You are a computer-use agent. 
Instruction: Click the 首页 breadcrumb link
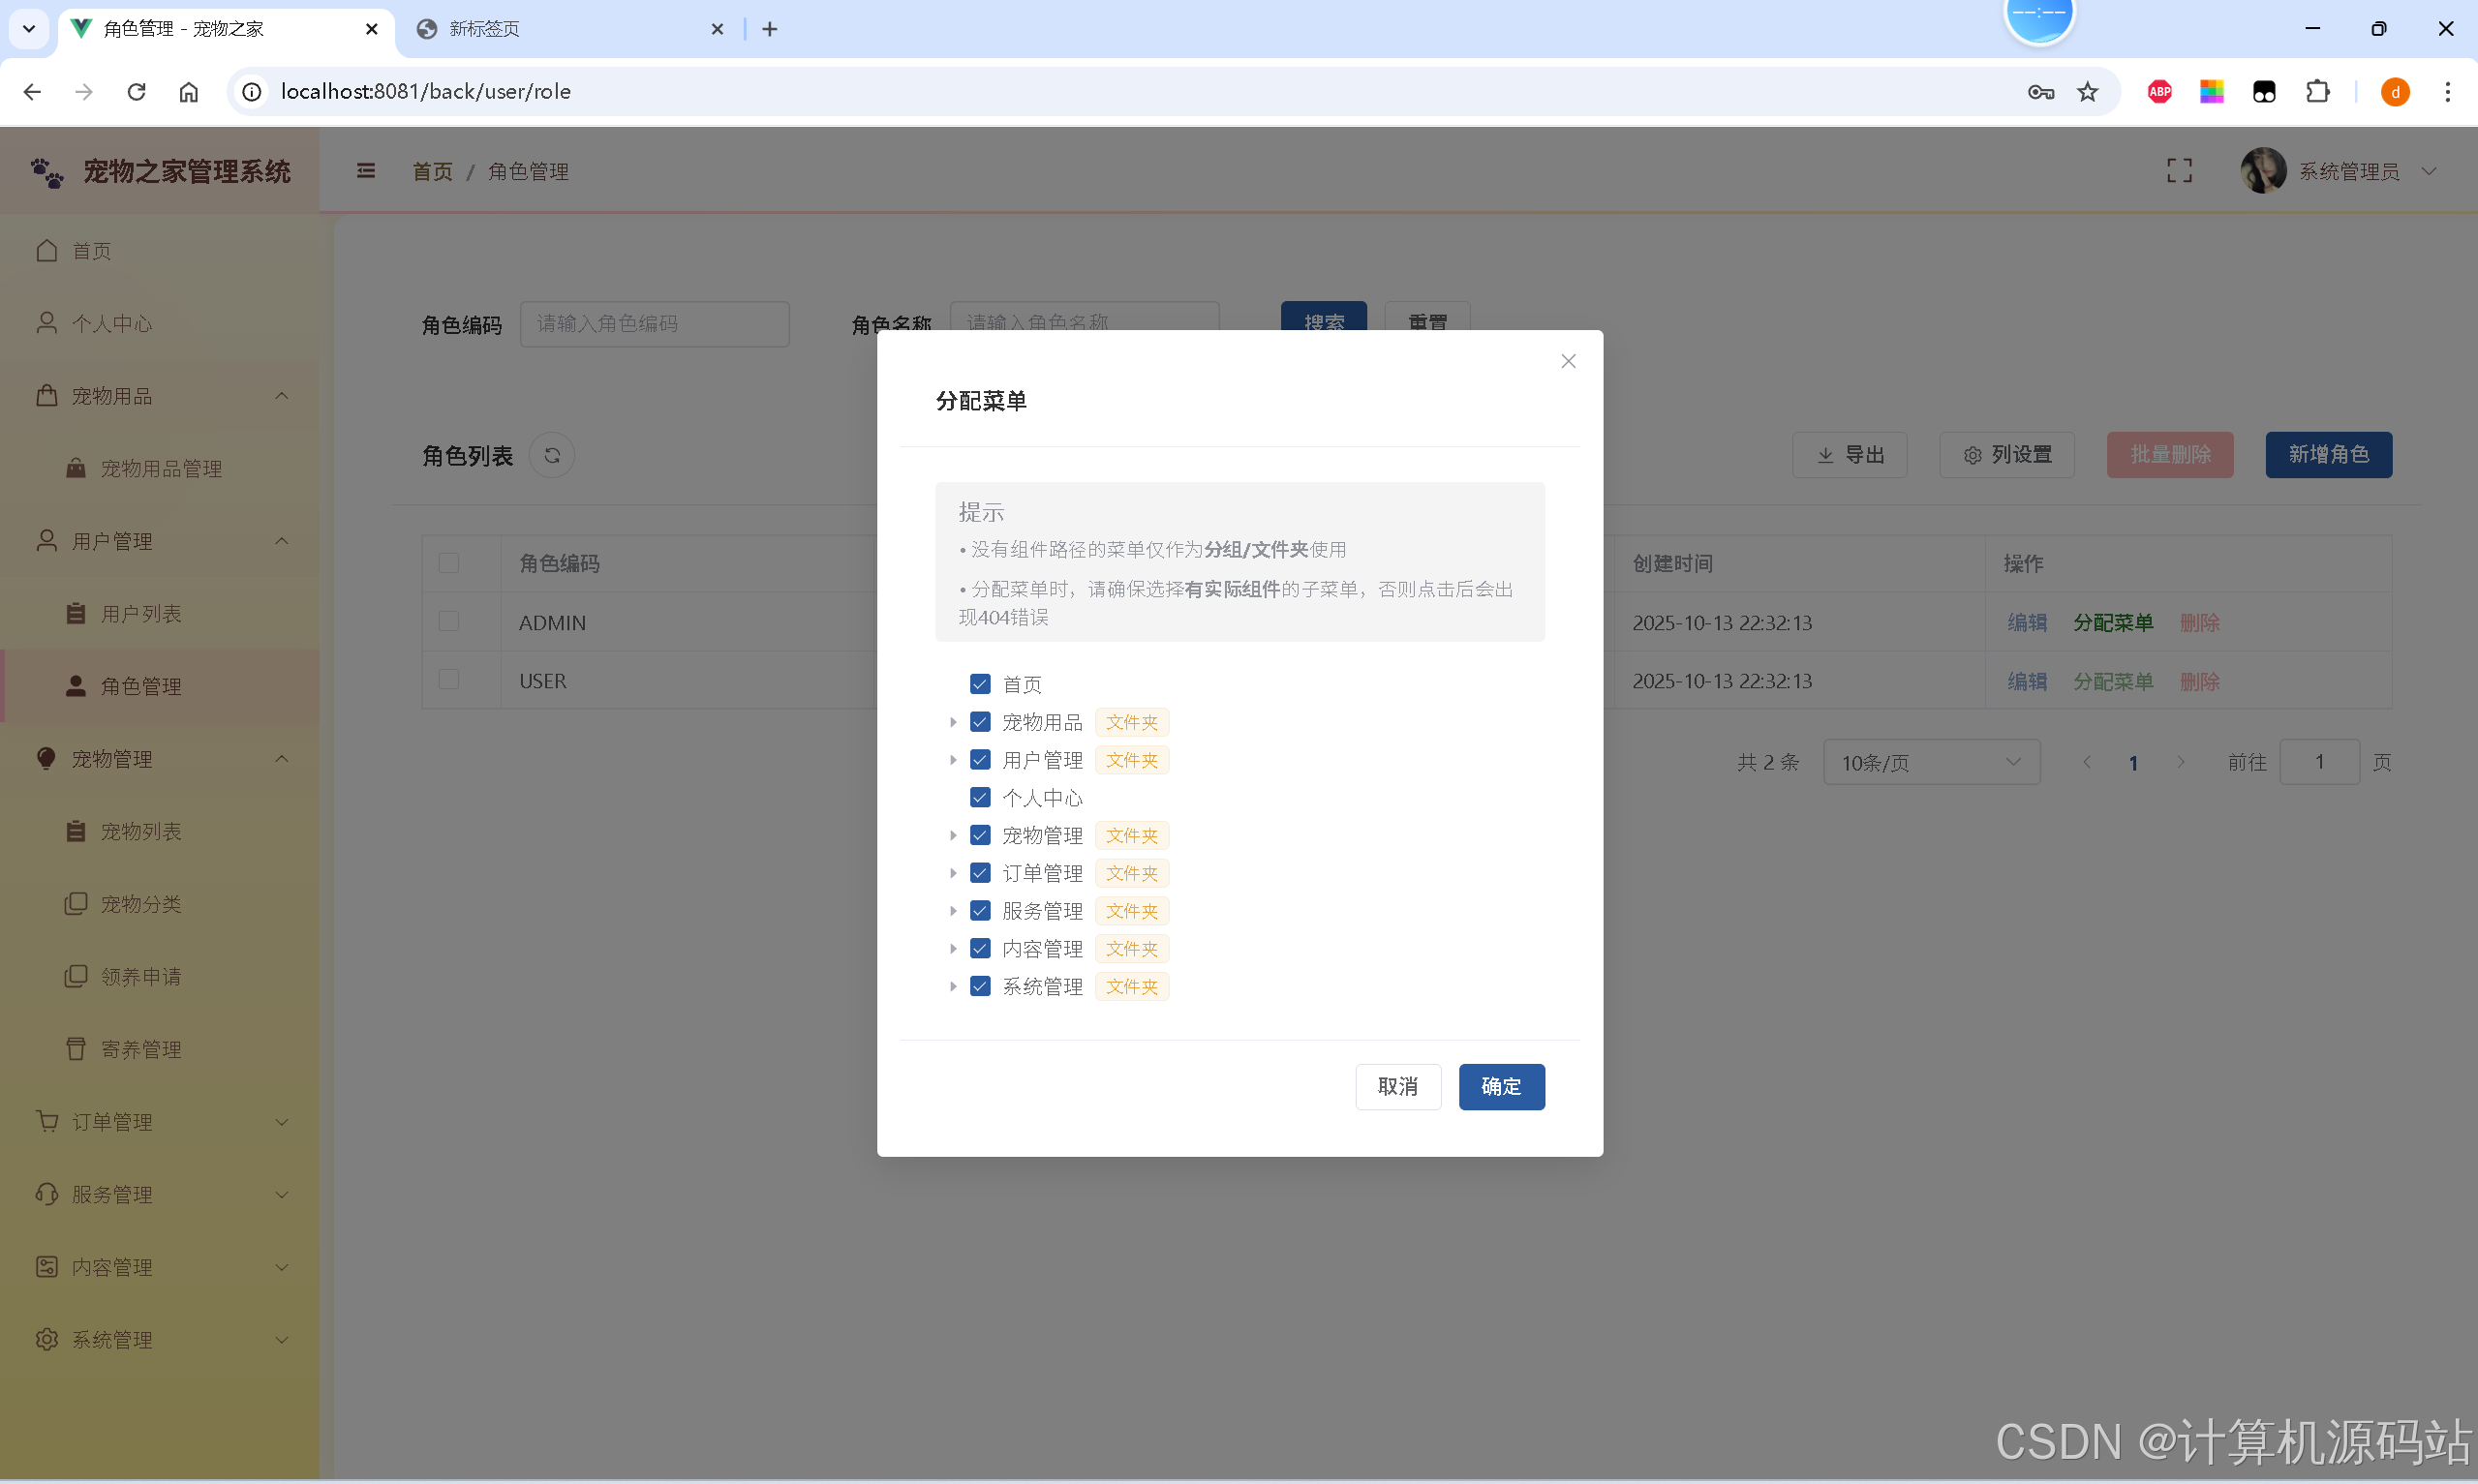pos(432,172)
